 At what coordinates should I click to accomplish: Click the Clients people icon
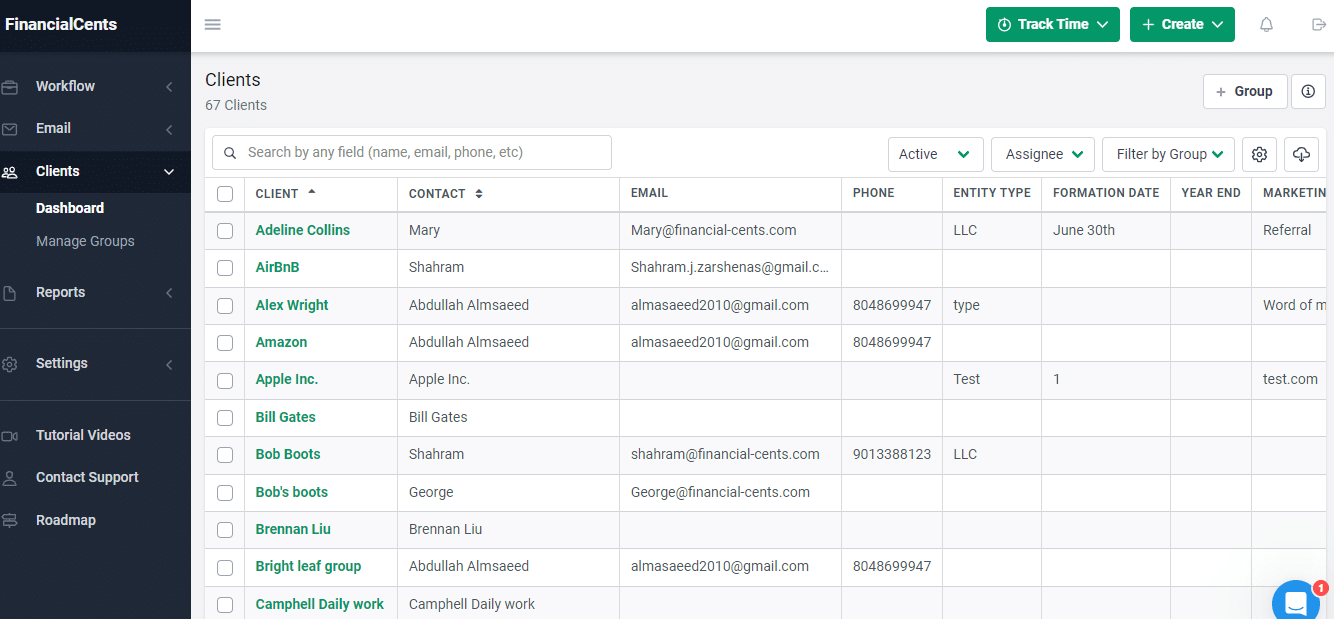pyautogui.click(x=10, y=172)
